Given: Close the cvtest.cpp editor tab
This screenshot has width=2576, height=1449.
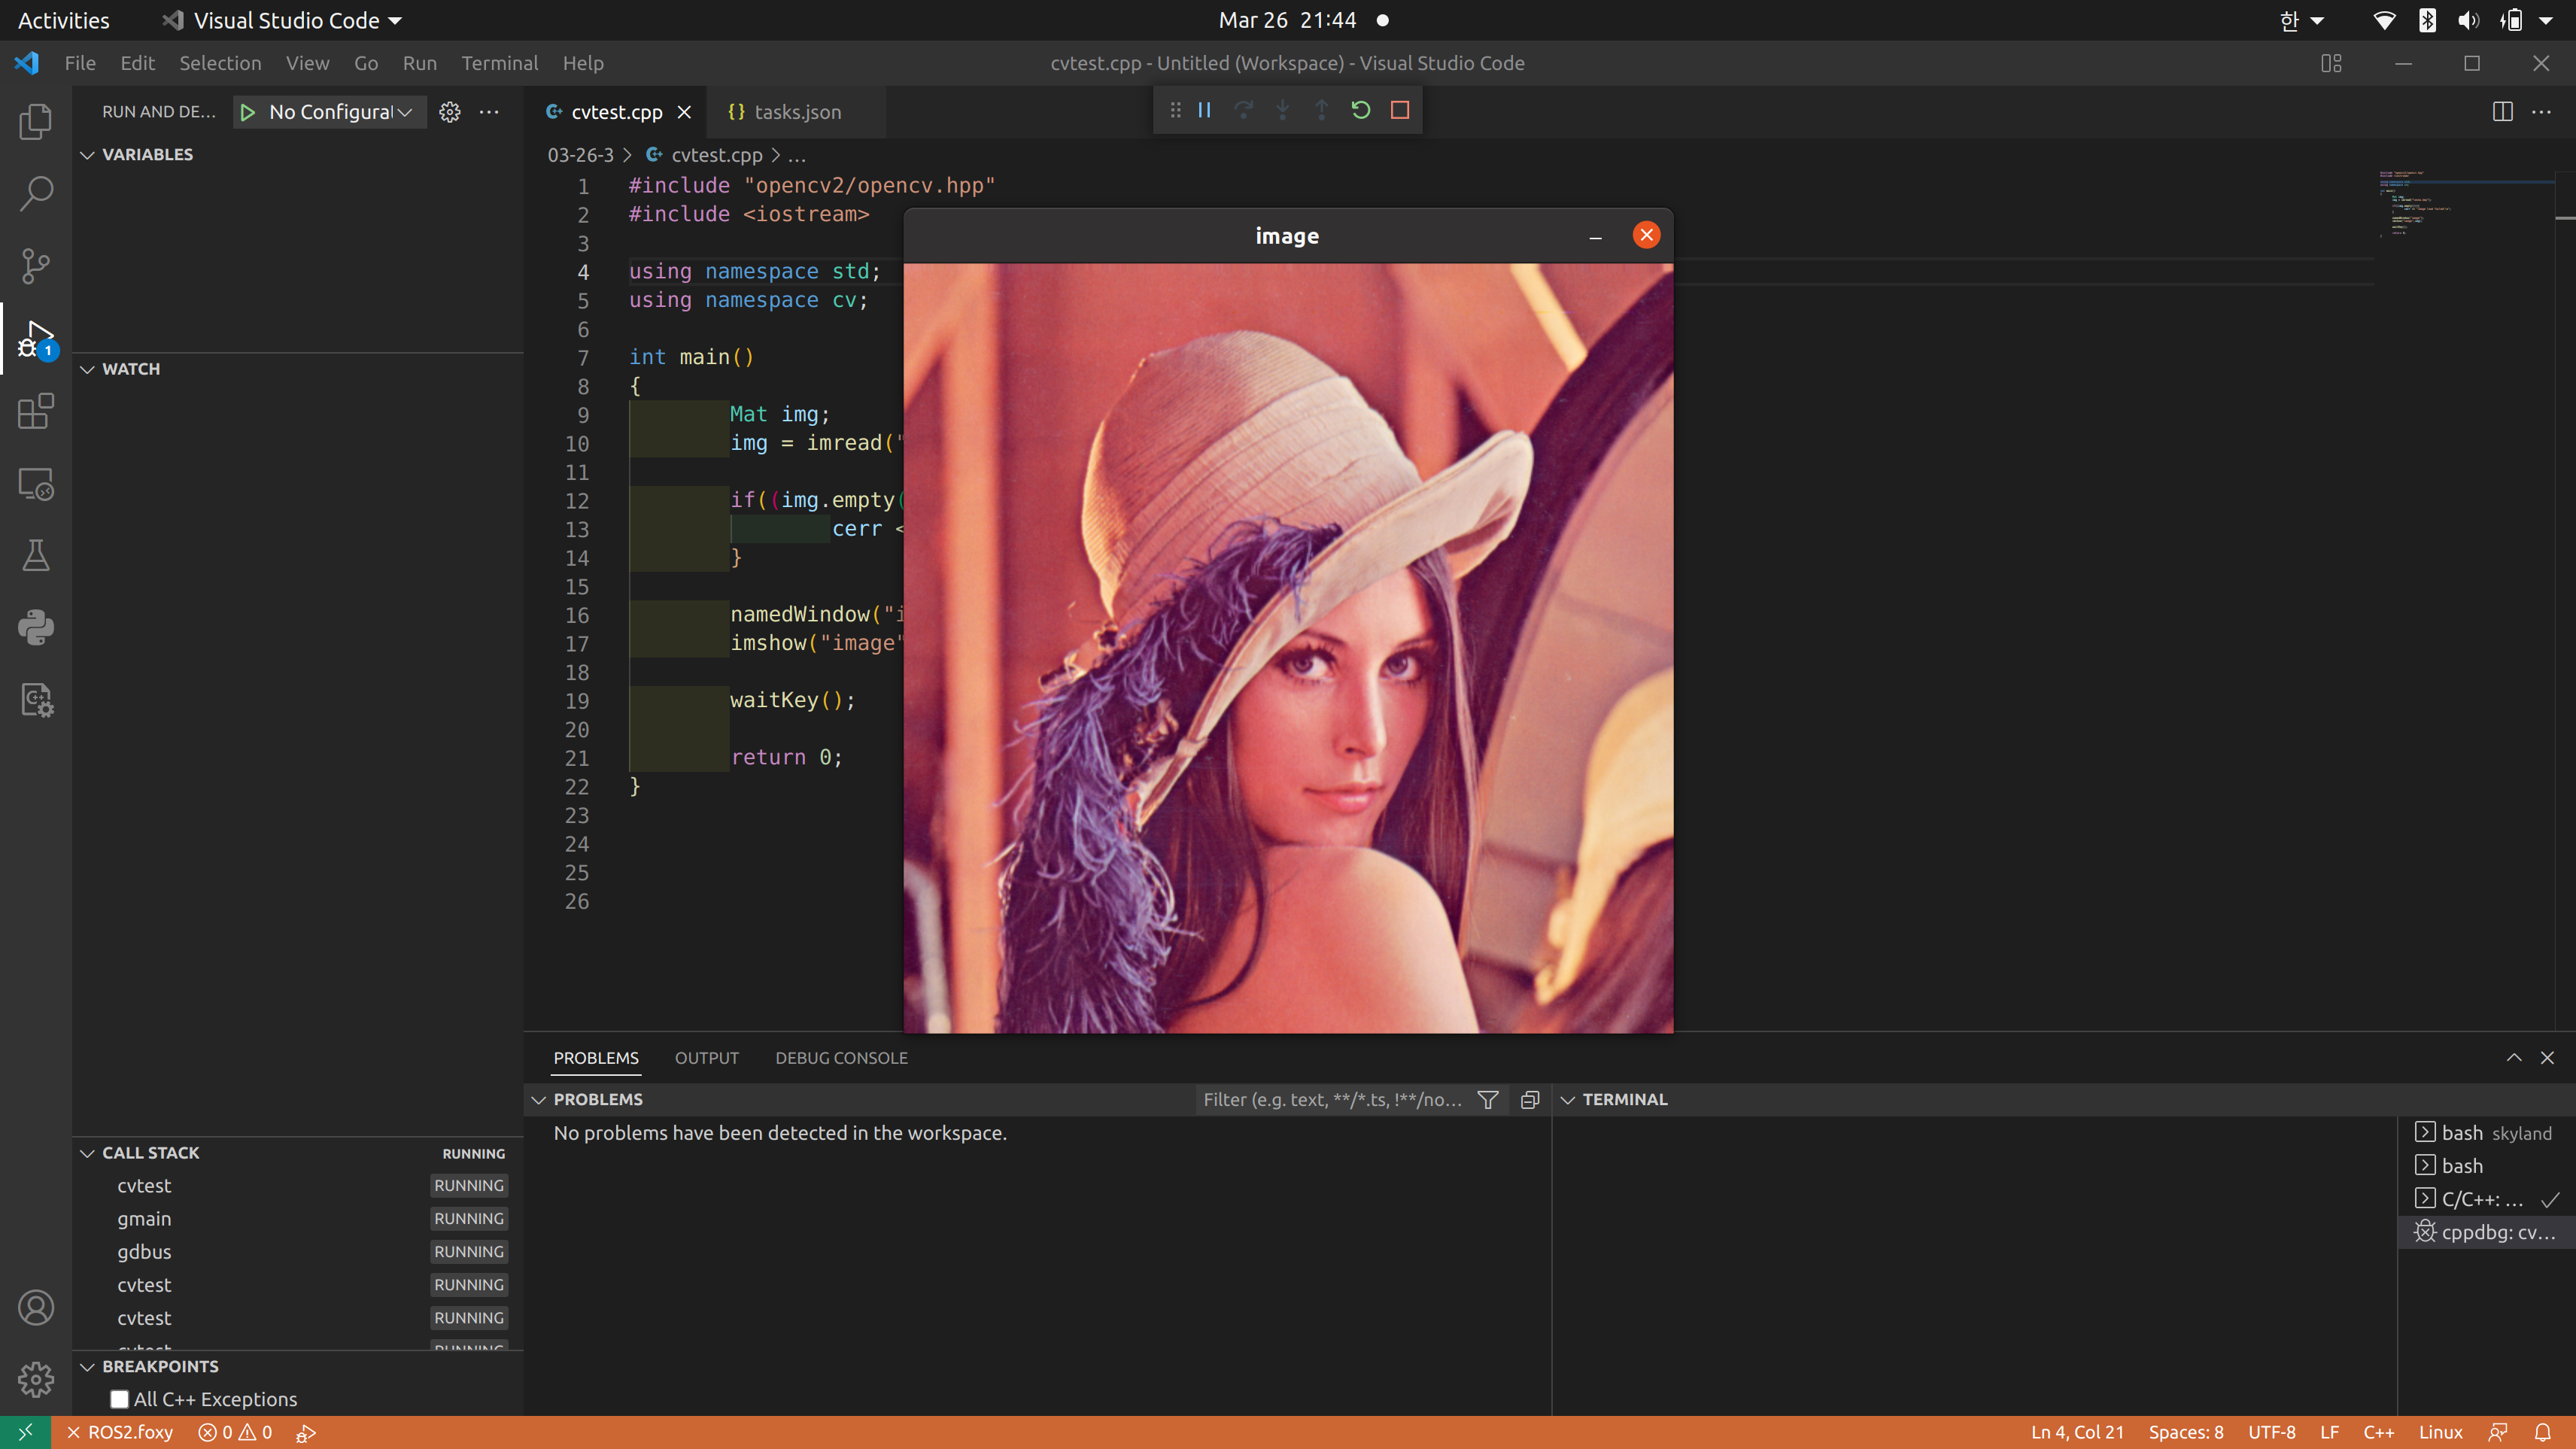Looking at the screenshot, I should [x=684, y=112].
